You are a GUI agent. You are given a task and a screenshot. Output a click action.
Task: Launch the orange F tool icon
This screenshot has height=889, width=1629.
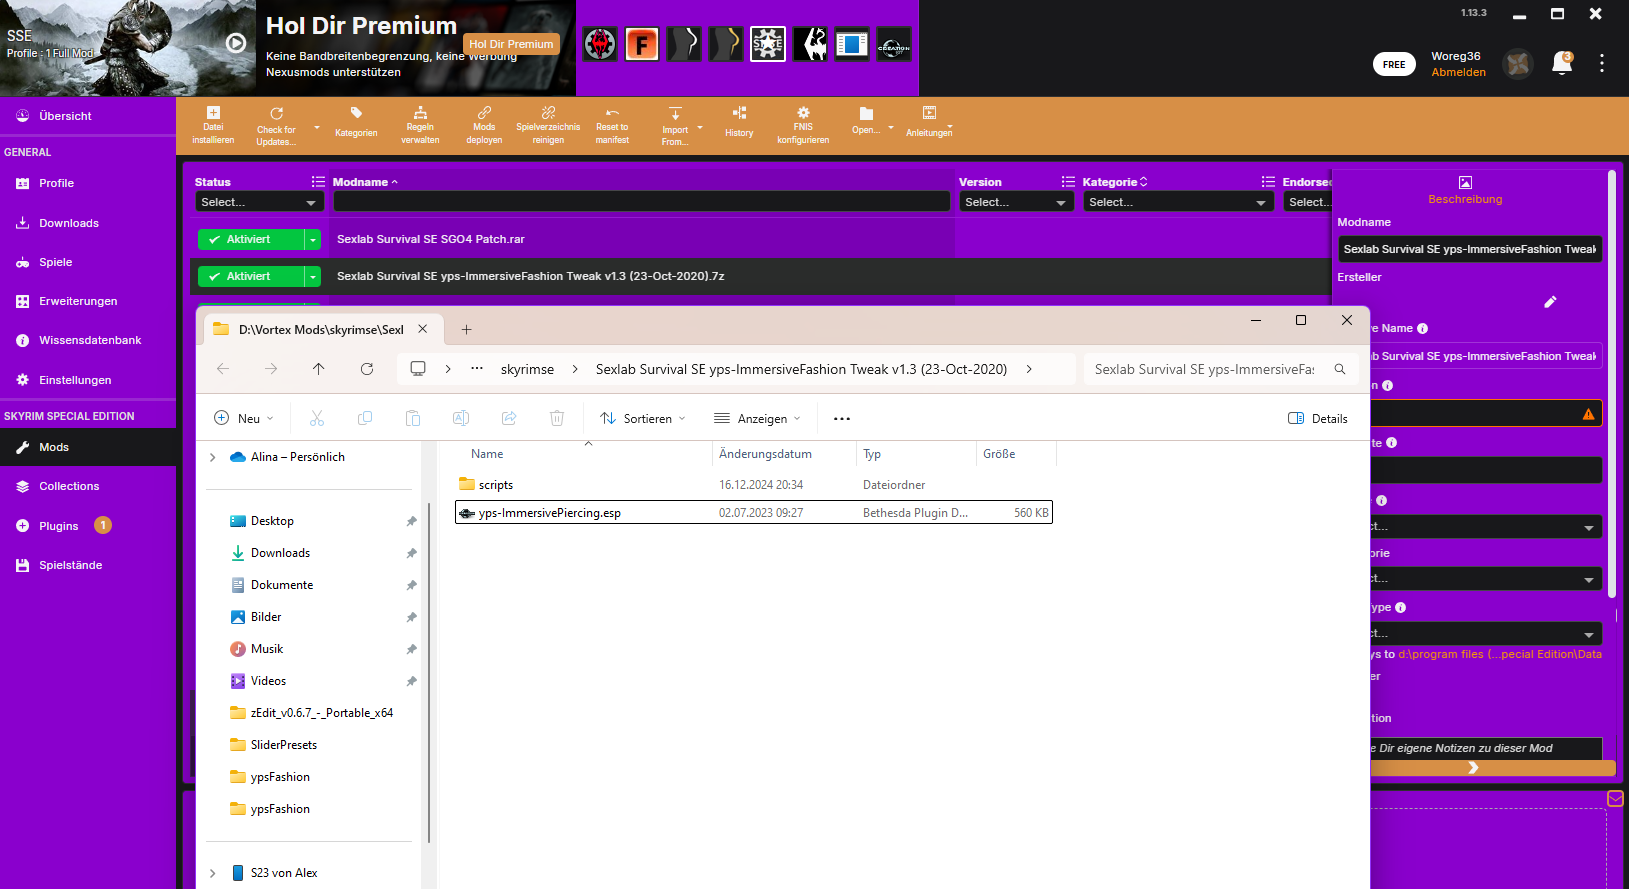pyautogui.click(x=642, y=44)
